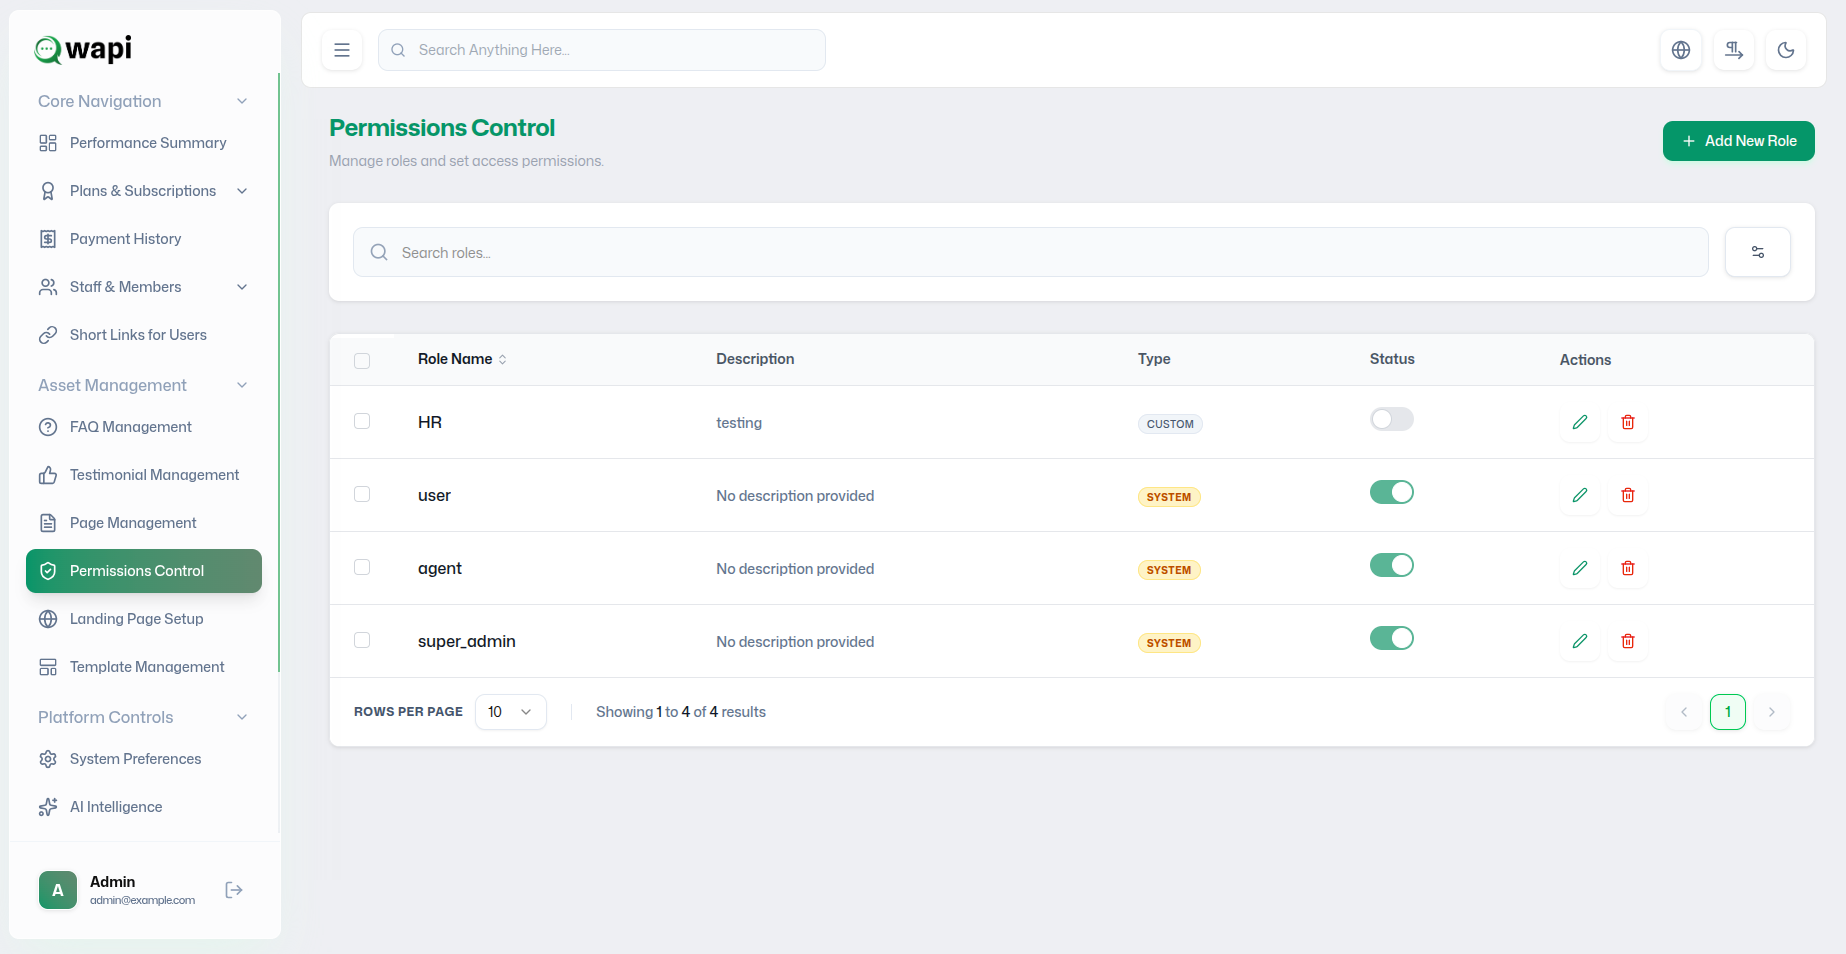Click the Add New Role button
1846x954 pixels.
click(1738, 141)
